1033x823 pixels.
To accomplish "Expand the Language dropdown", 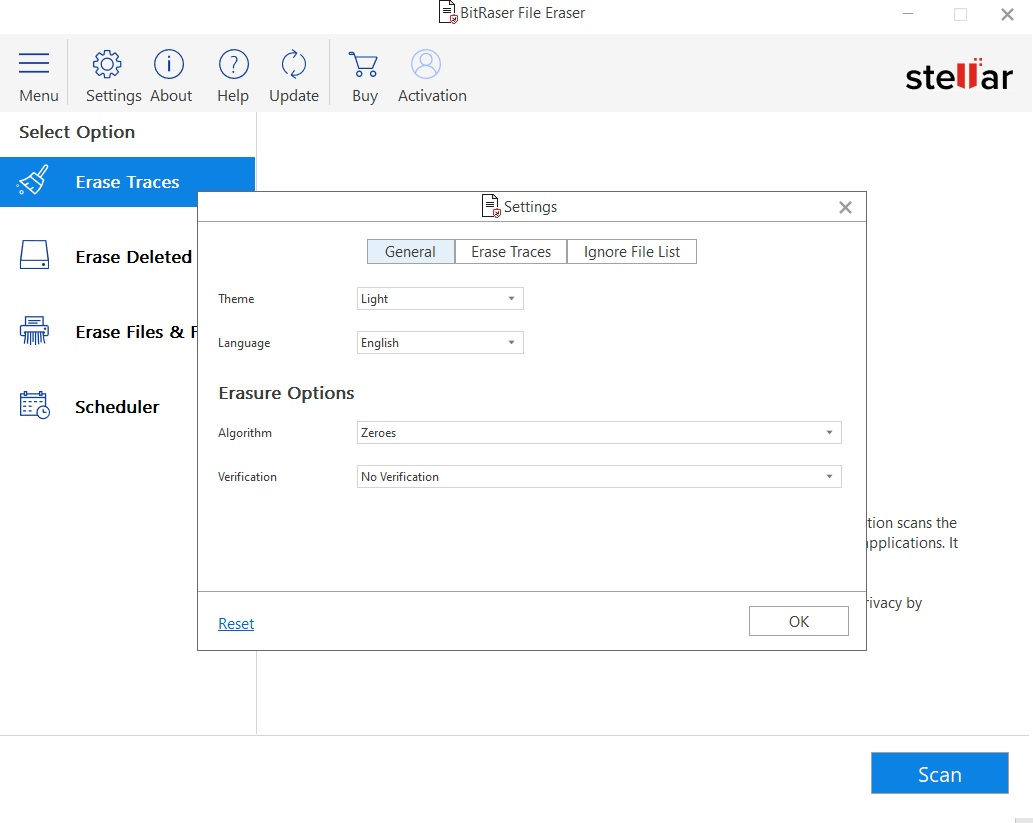I will click(440, 343).
